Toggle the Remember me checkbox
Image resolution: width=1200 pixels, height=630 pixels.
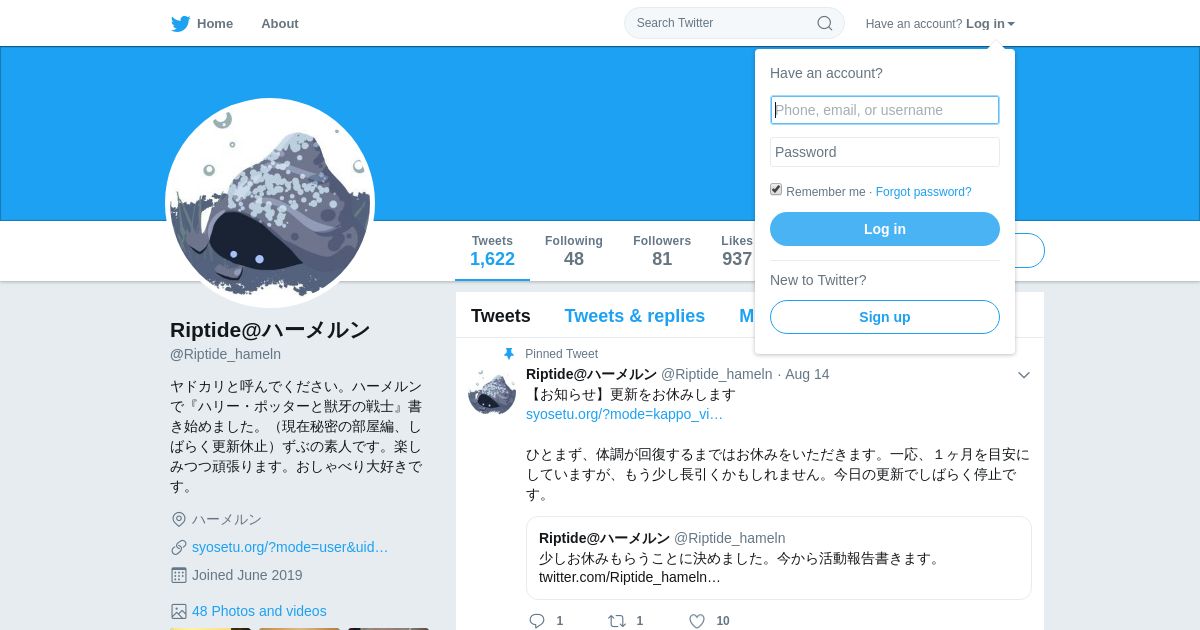coord(776,189)
